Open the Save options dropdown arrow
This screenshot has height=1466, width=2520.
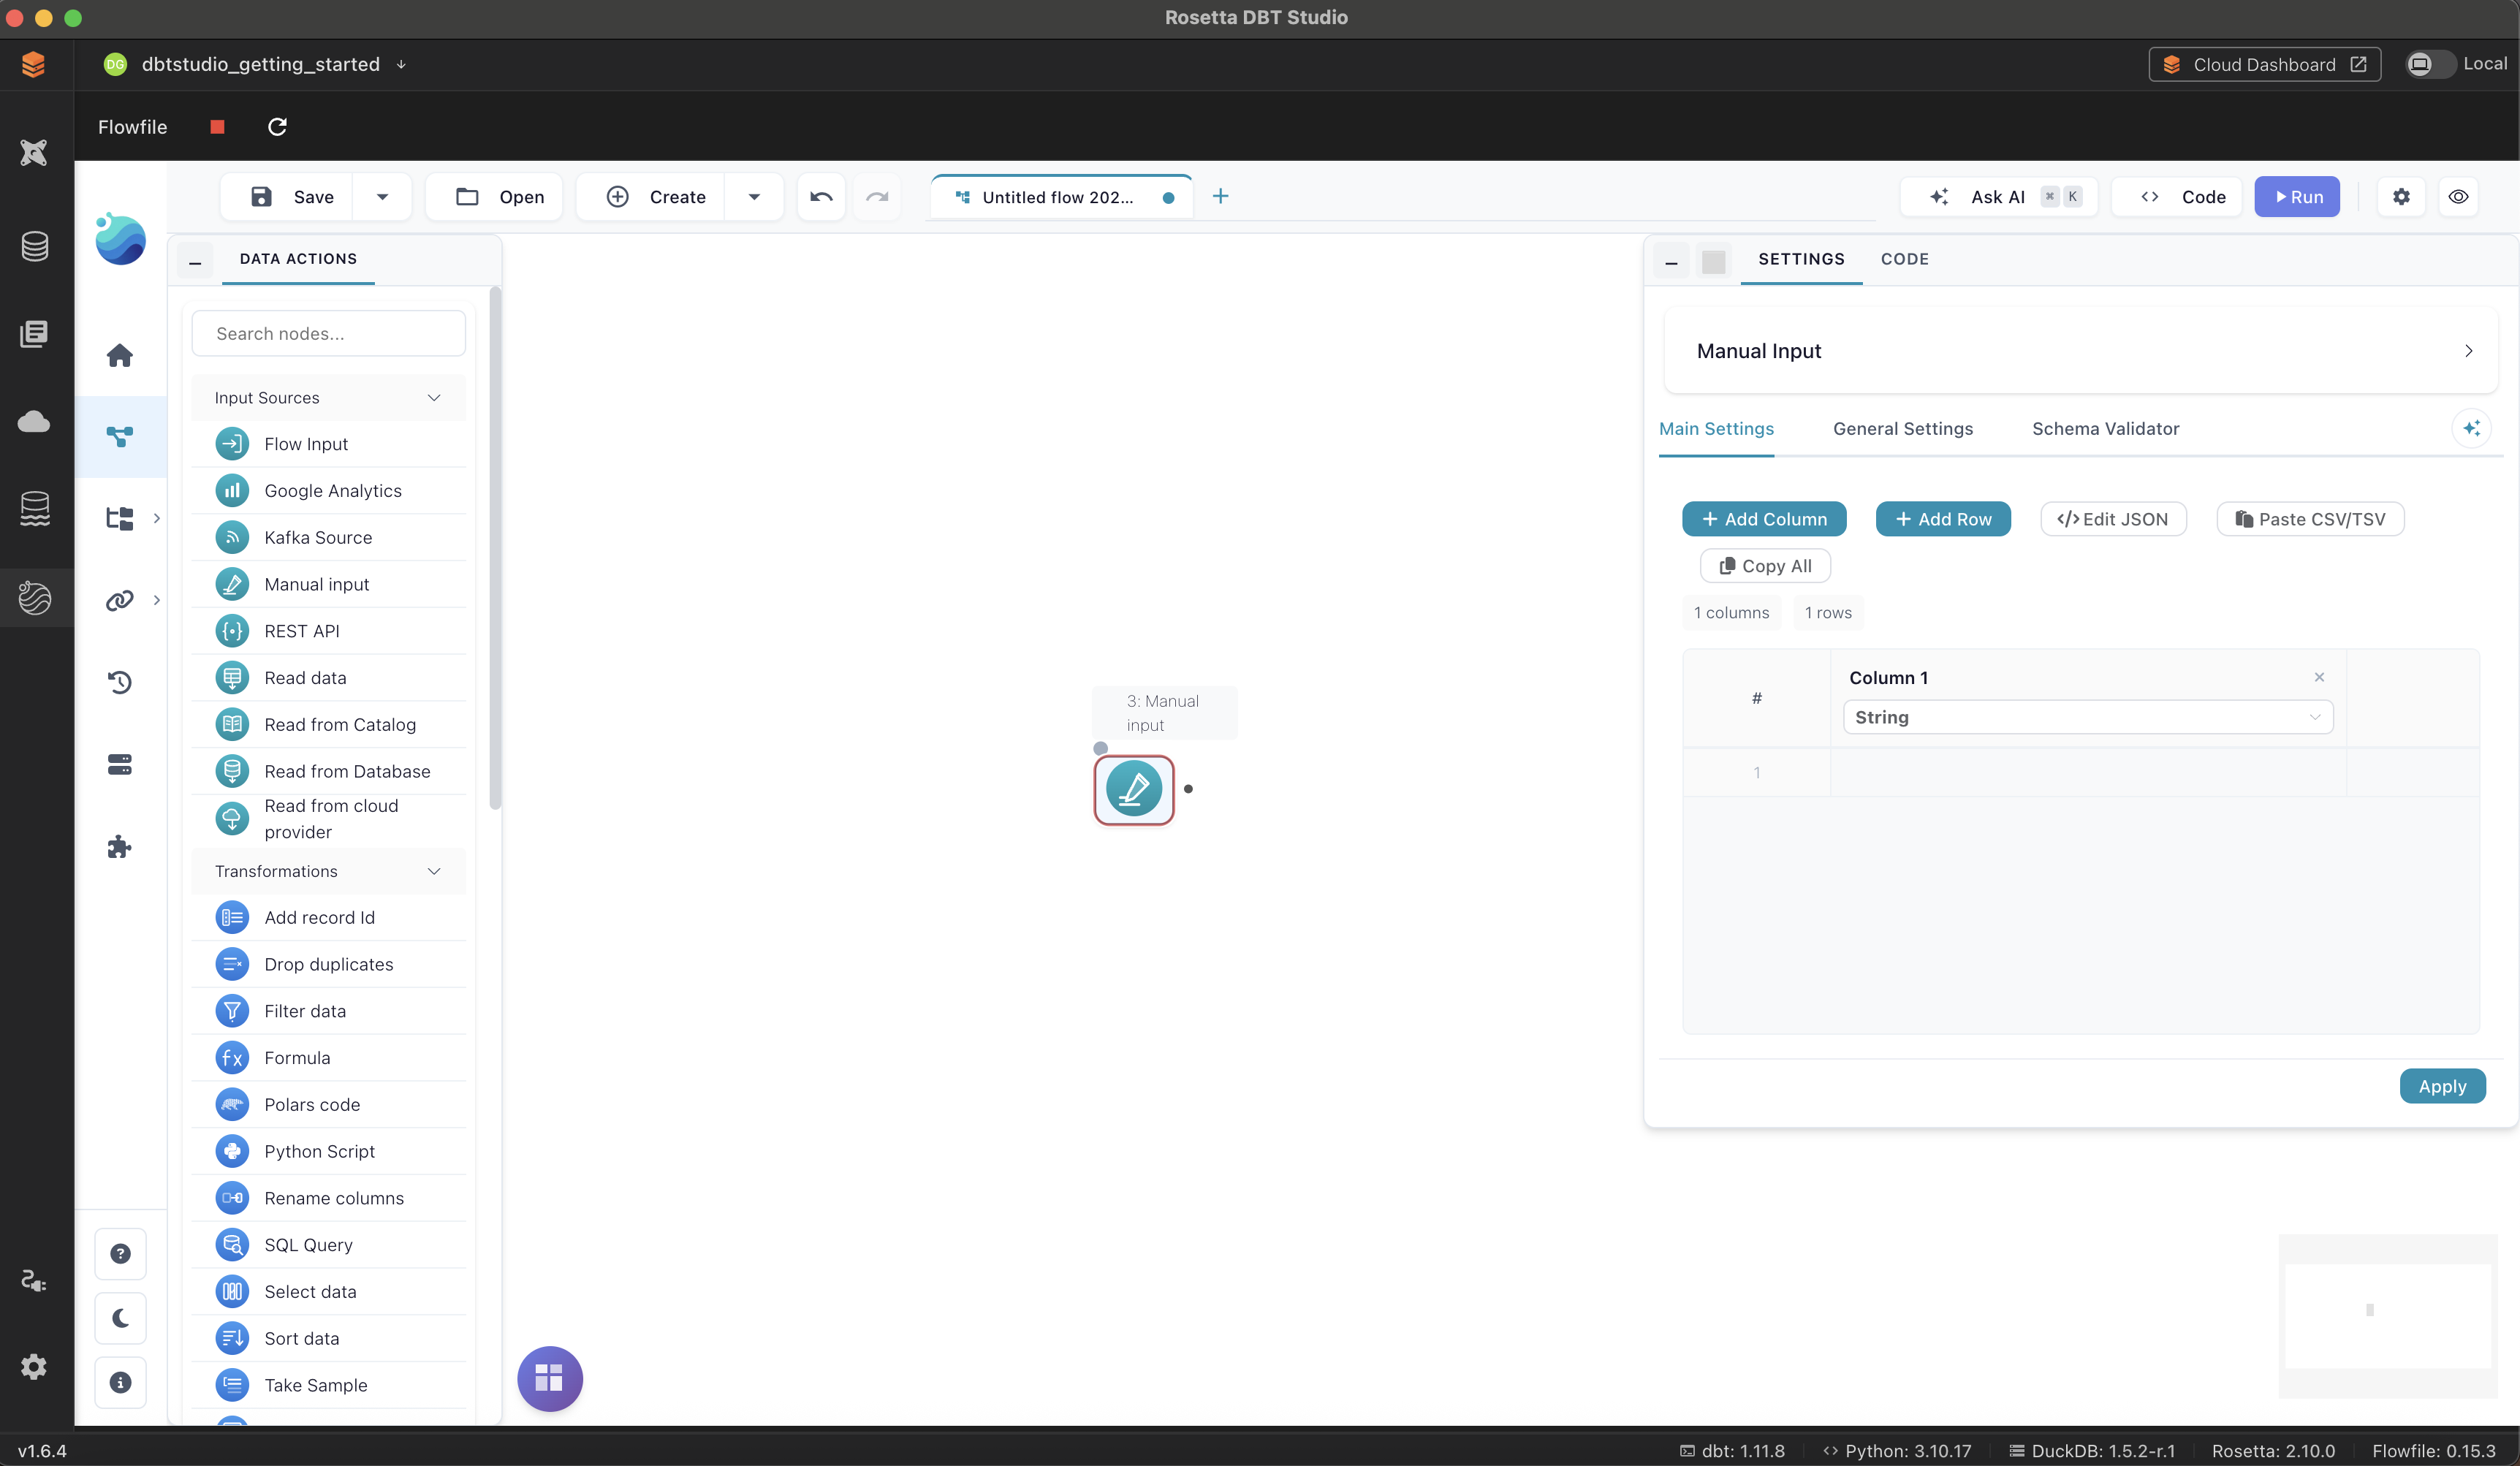click(x=382, y=197)
